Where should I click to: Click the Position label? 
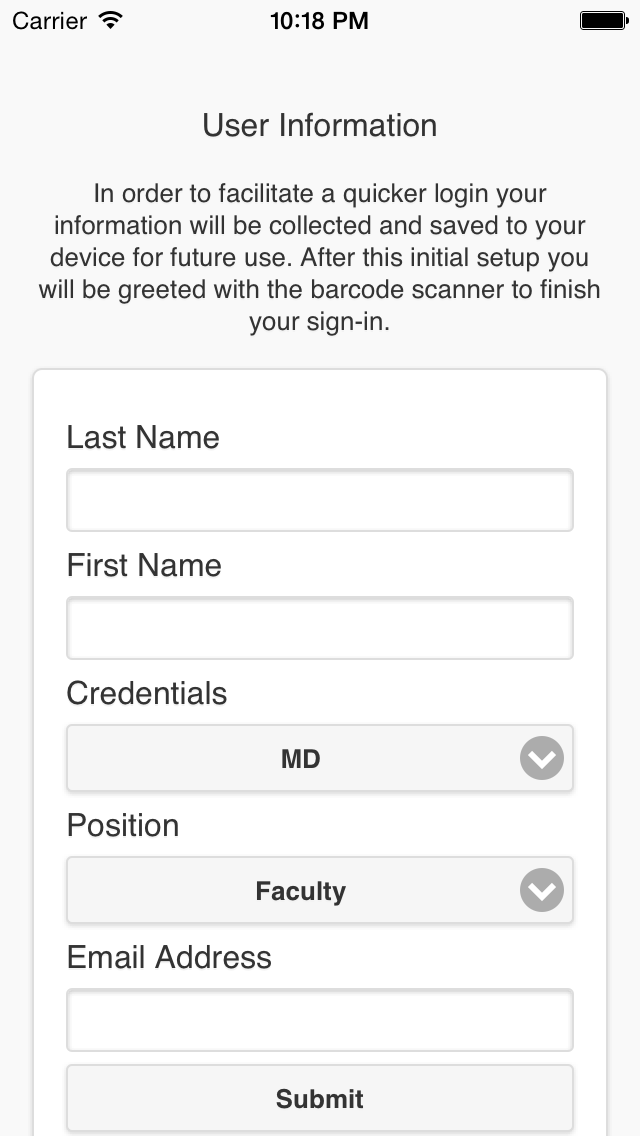click(122, 825)
